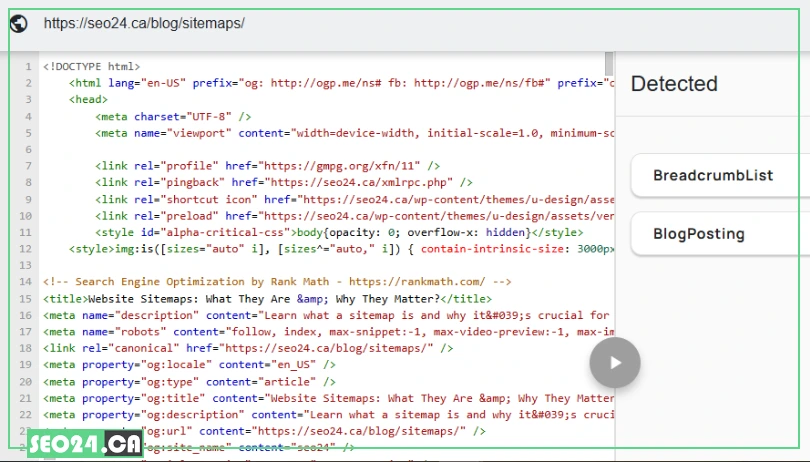Click the style id="alpha-critical-css" line
This screenshot has height=462, width=810.
tap(339, 233)
